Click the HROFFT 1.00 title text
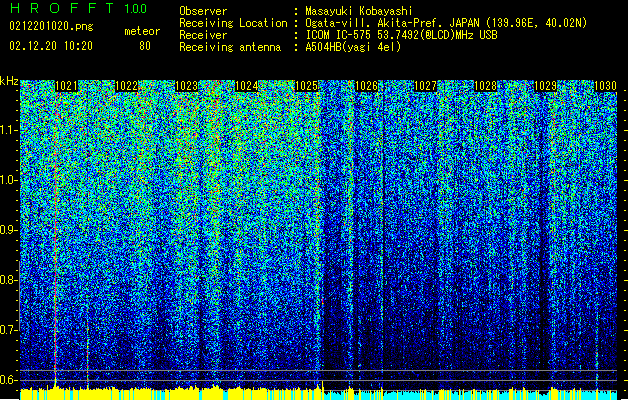The height and width of the screenshot is (400, 629). [78, 8]
